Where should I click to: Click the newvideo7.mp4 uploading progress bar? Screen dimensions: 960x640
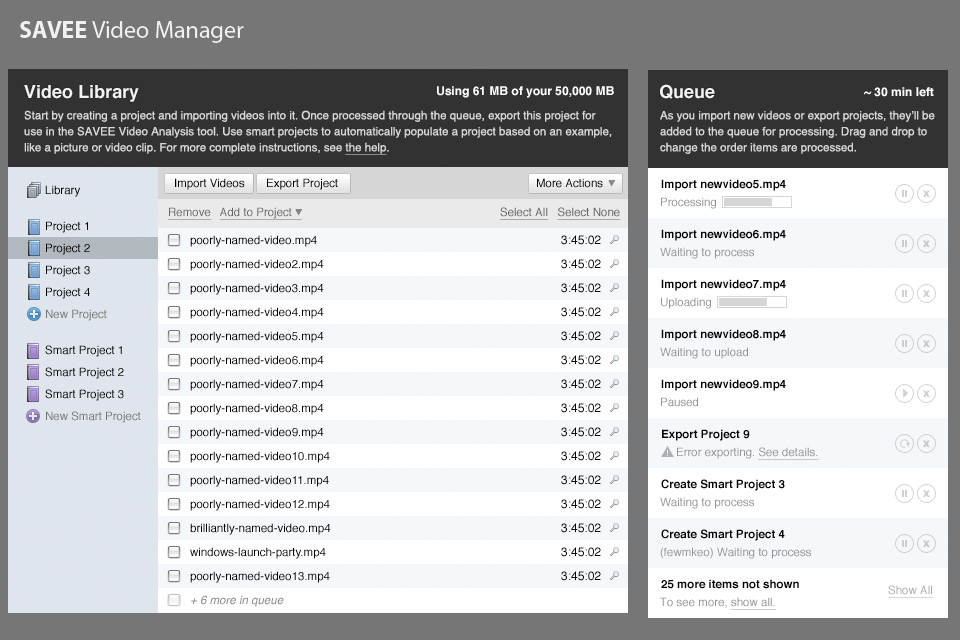[751, 302]
